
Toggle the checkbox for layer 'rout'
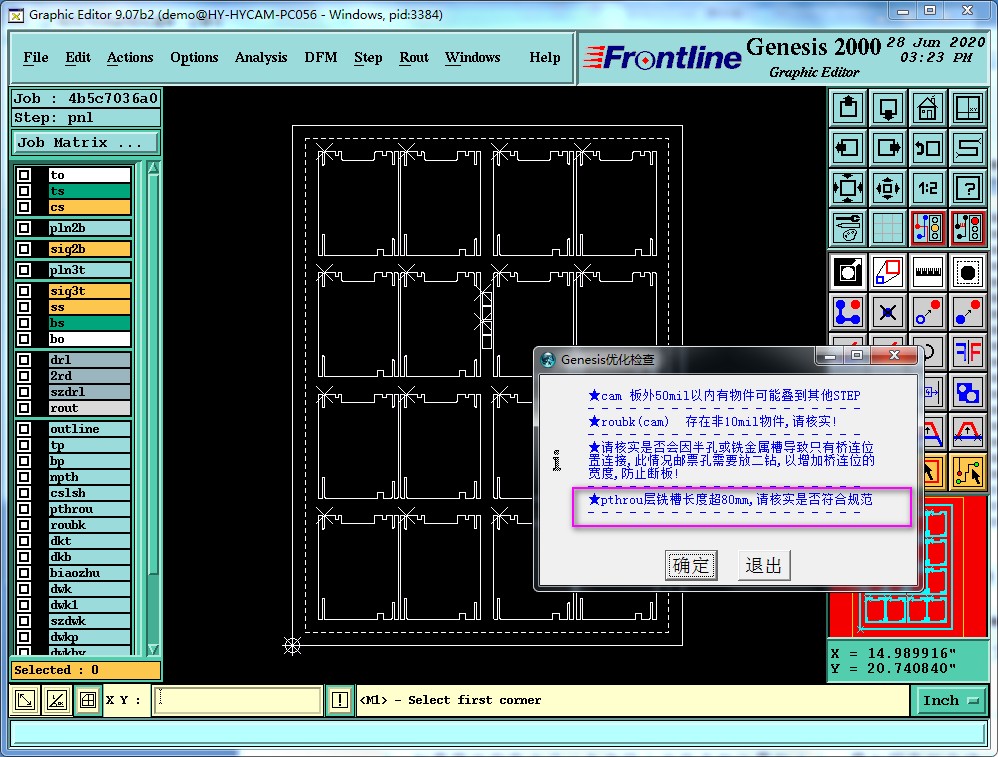click(24, 407)
